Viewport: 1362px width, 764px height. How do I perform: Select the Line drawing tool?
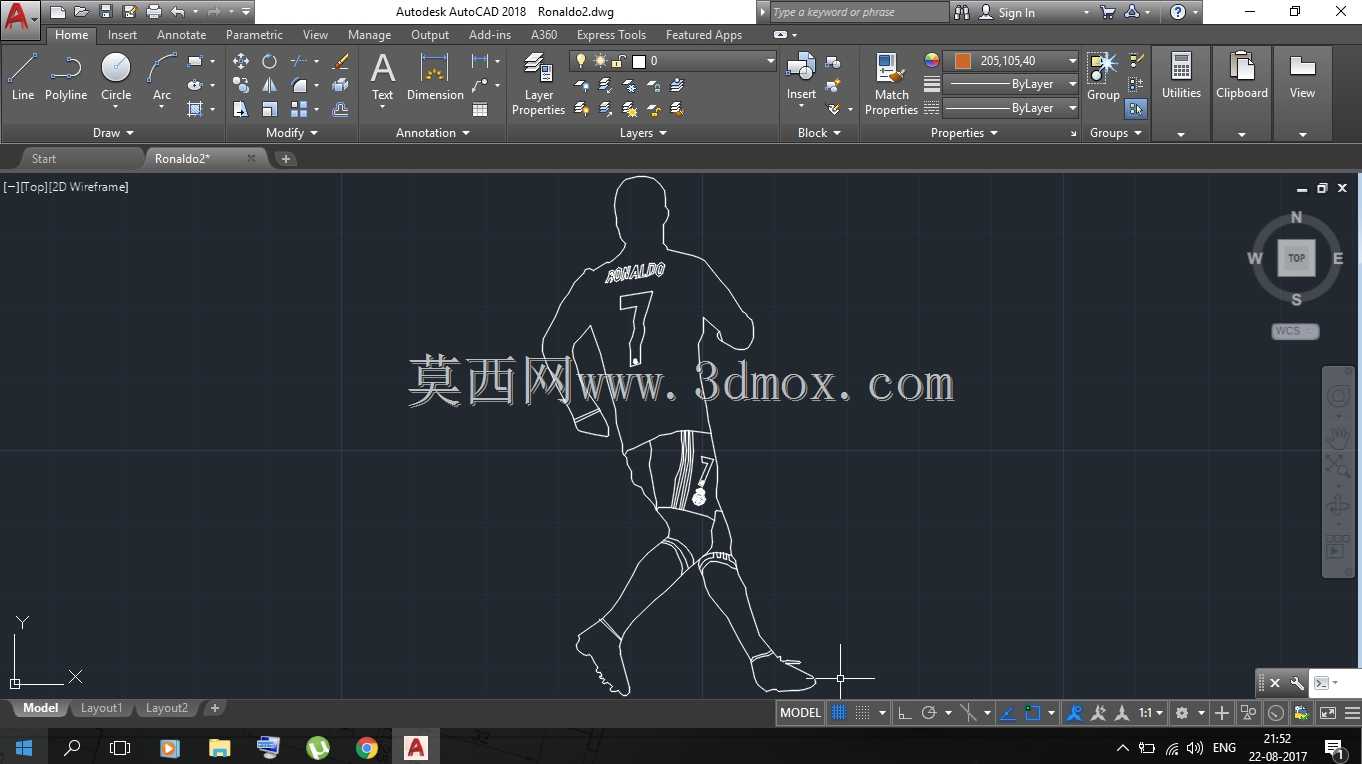click(23, 78)
